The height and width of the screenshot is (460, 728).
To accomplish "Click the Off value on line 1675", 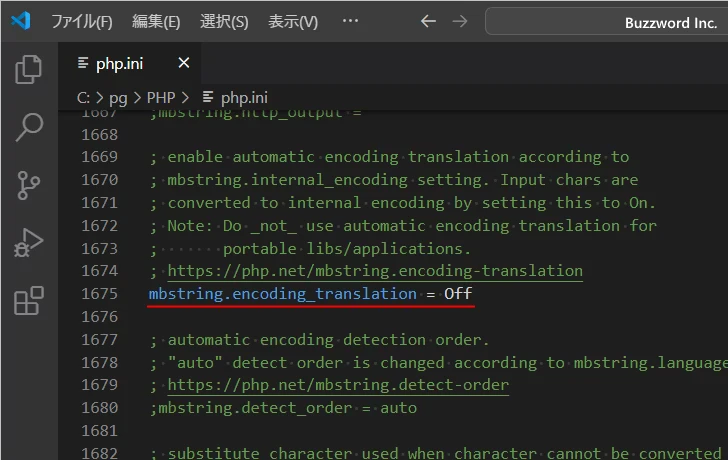I will (x=458, y=293).
